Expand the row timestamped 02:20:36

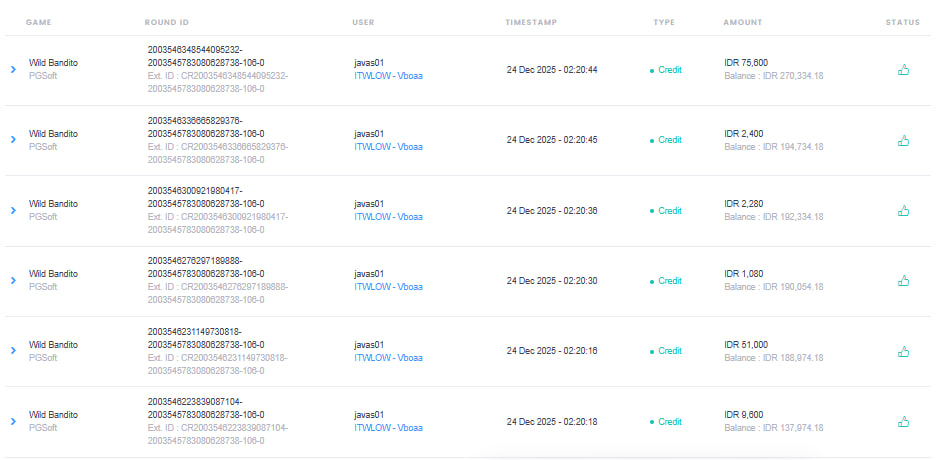click(13, 210)
